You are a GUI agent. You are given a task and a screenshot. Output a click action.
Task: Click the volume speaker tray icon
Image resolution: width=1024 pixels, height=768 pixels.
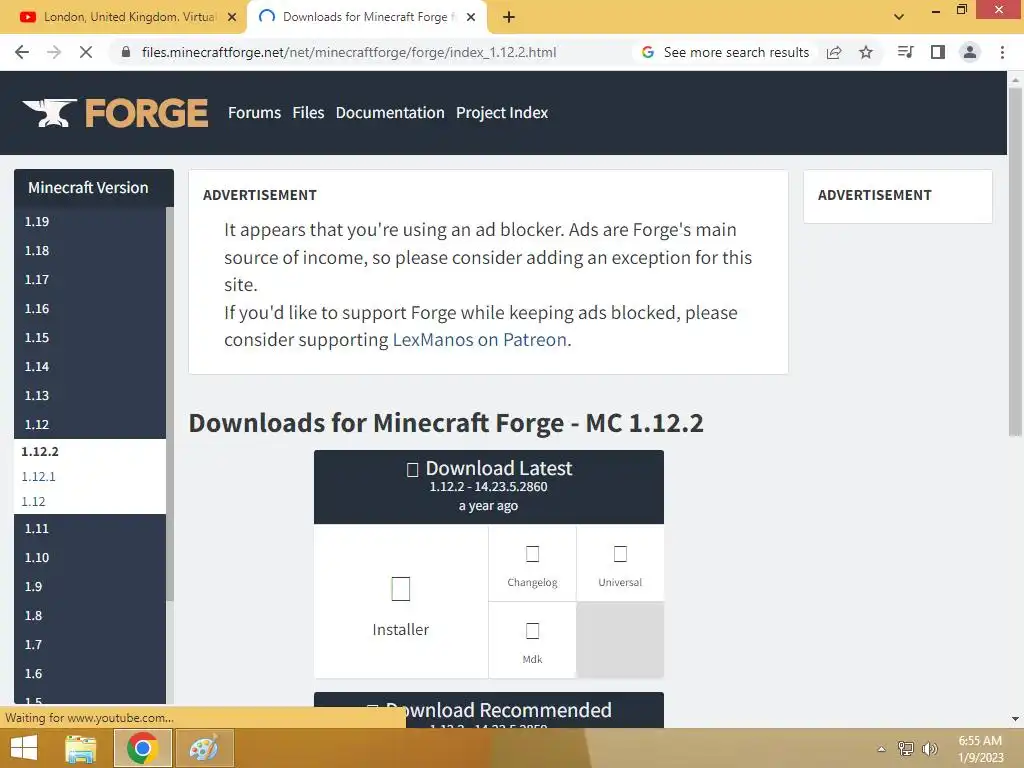[930, 748]
